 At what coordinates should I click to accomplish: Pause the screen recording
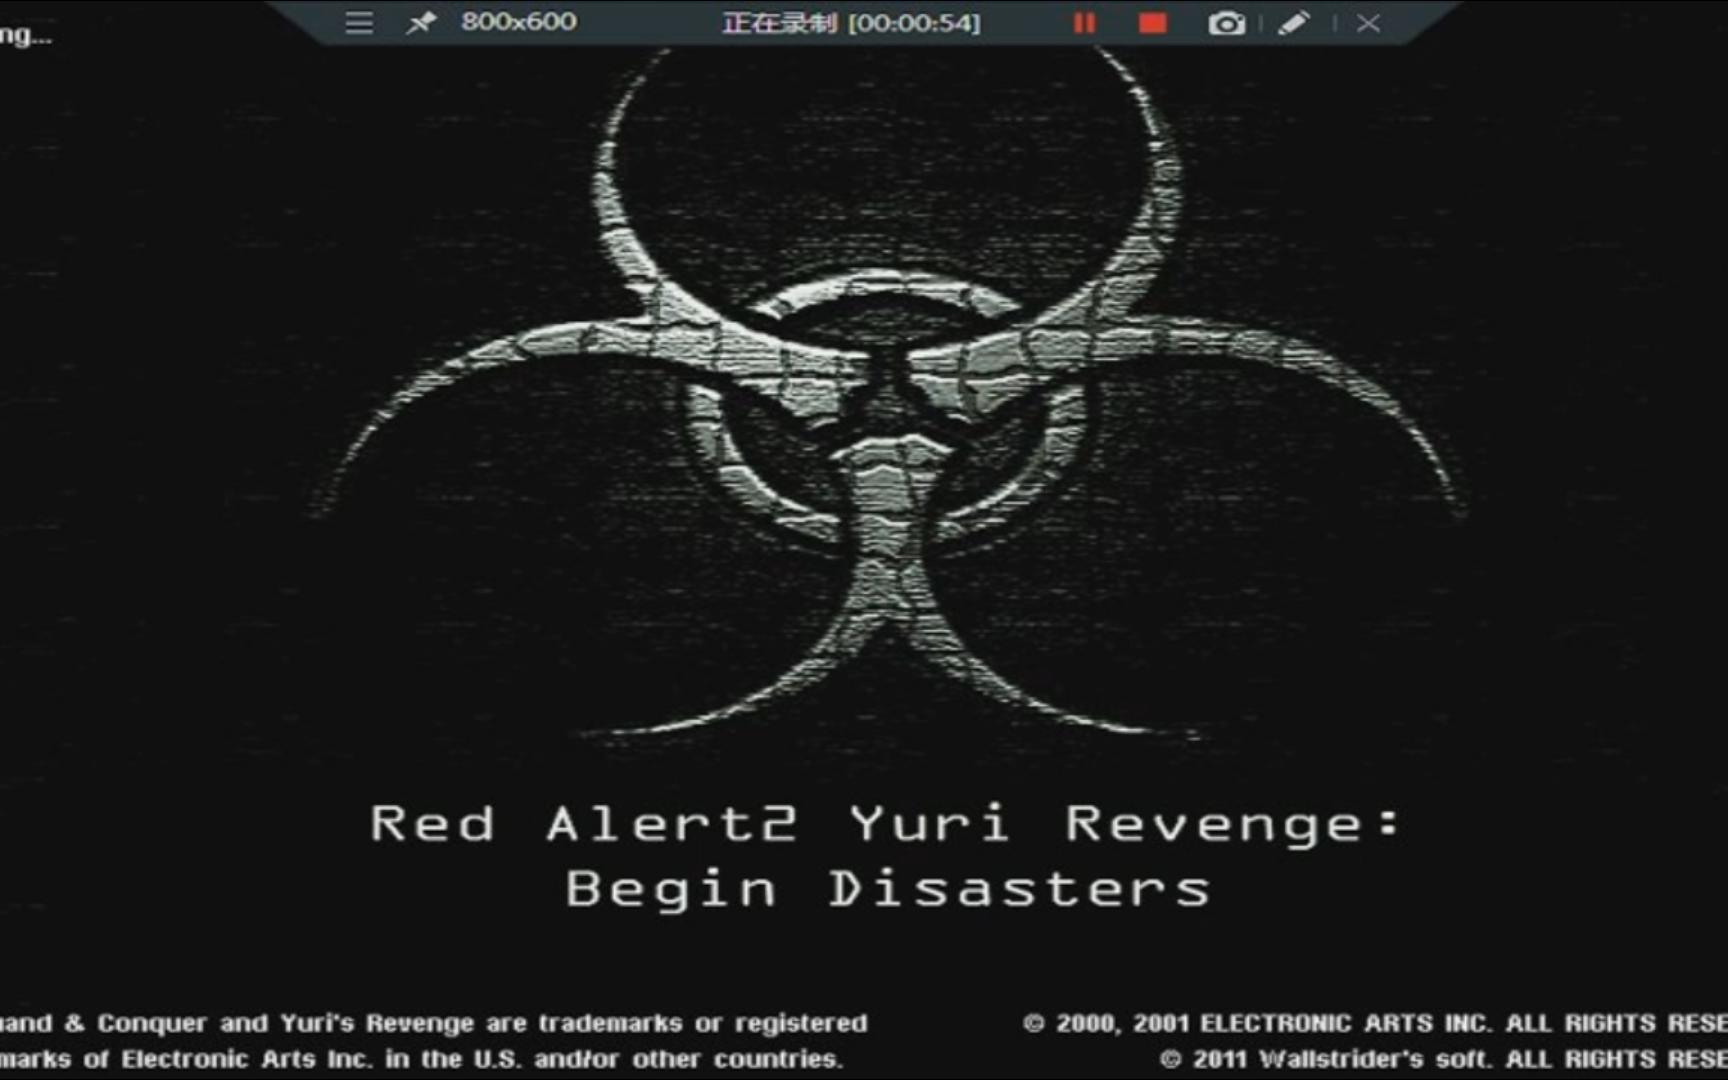1084,23
